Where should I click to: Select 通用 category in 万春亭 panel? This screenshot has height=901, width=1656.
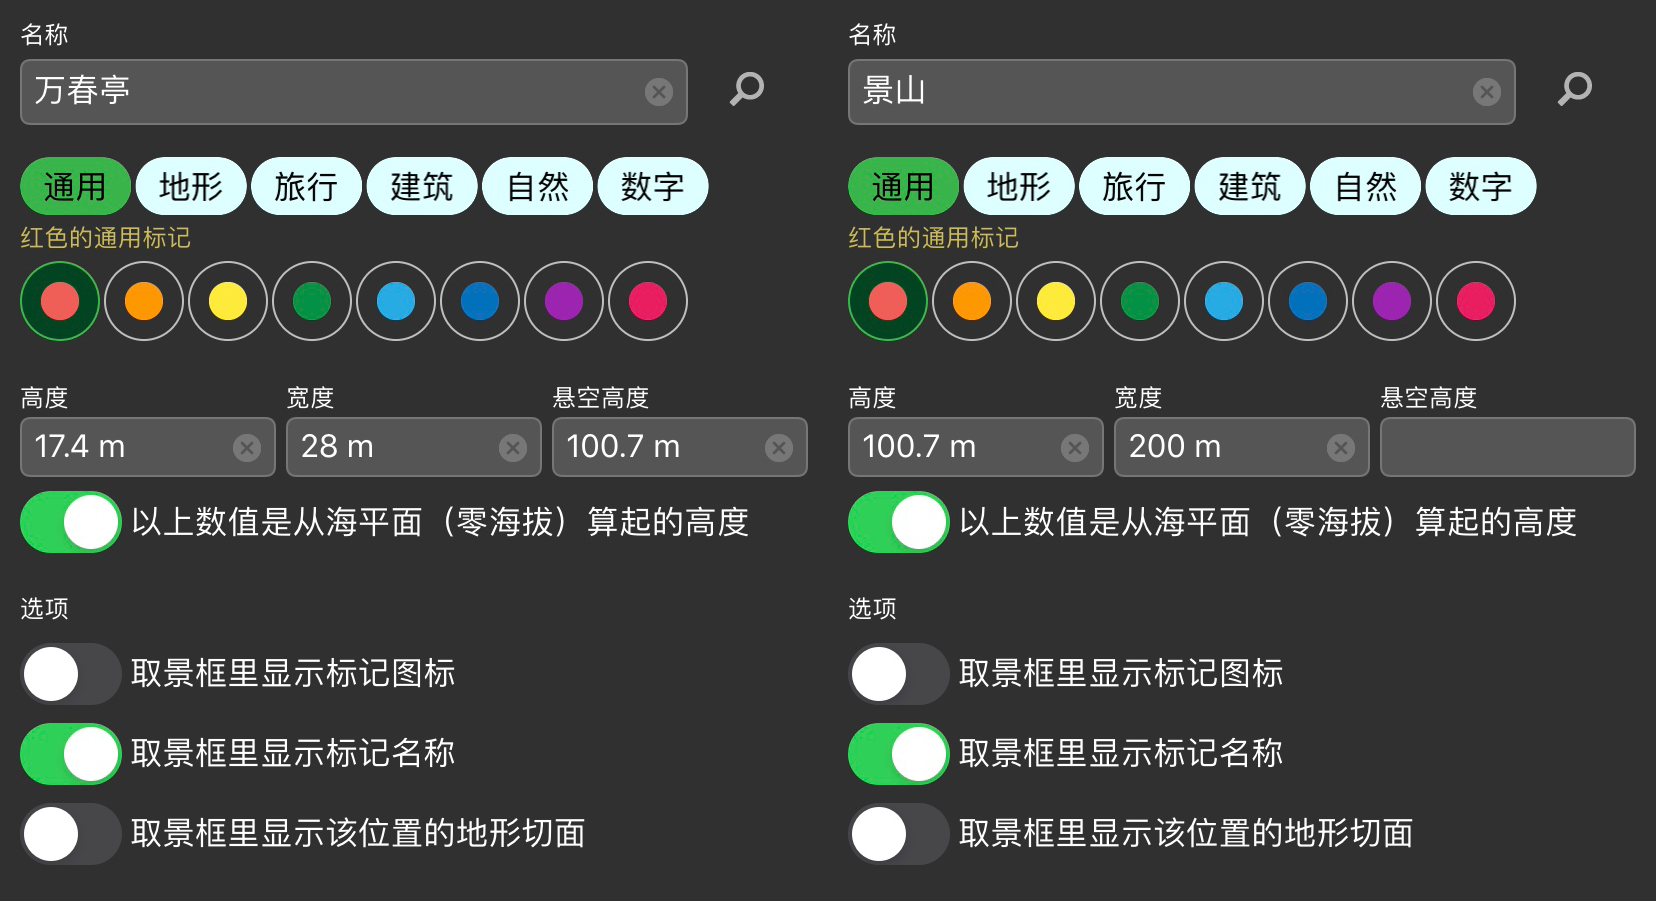pyautogui.click(x=75, y=186)
